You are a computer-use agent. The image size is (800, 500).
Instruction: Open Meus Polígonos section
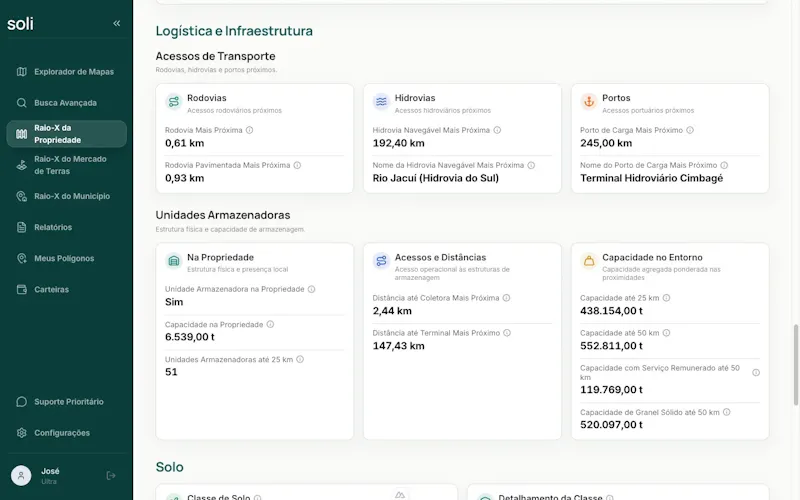pos(66,259)
